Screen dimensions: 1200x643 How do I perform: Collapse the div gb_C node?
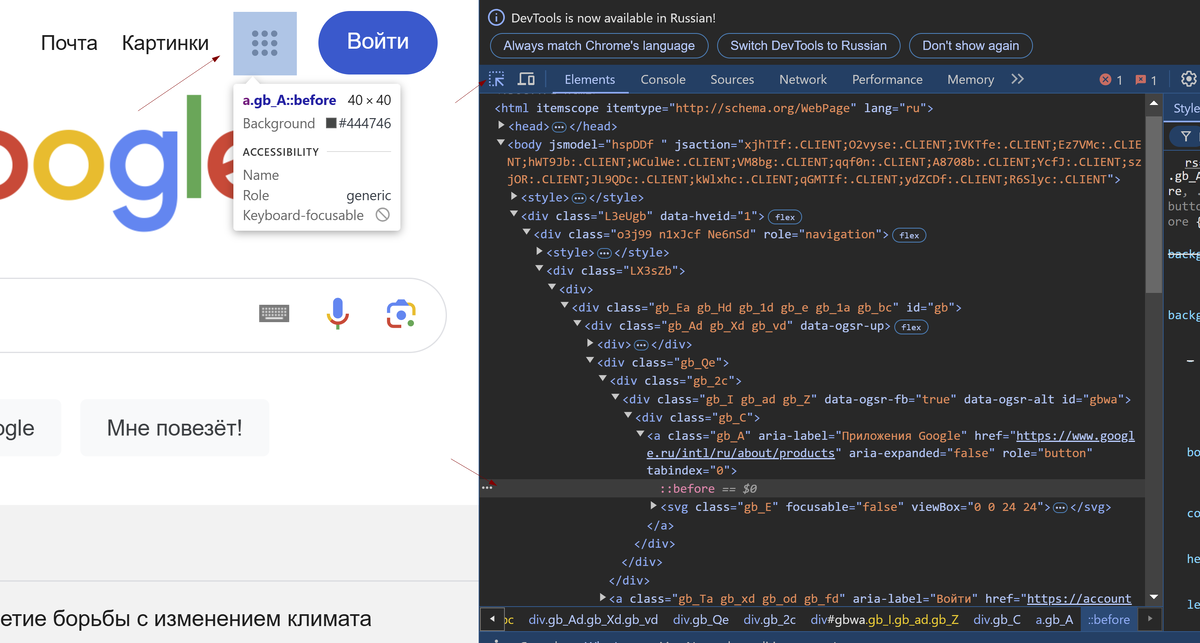(x=628, y=417)
